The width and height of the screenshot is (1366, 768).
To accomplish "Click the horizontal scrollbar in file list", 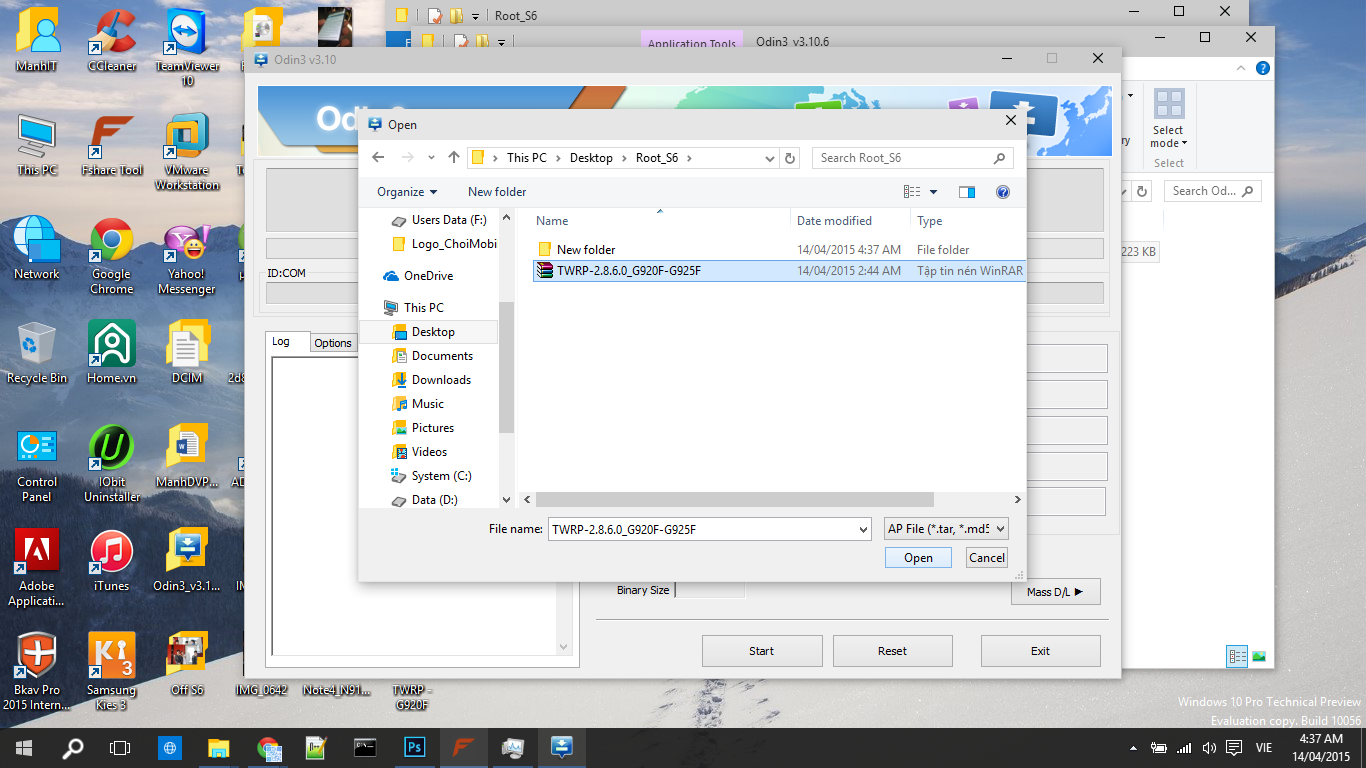I will [x=734, y=499].
